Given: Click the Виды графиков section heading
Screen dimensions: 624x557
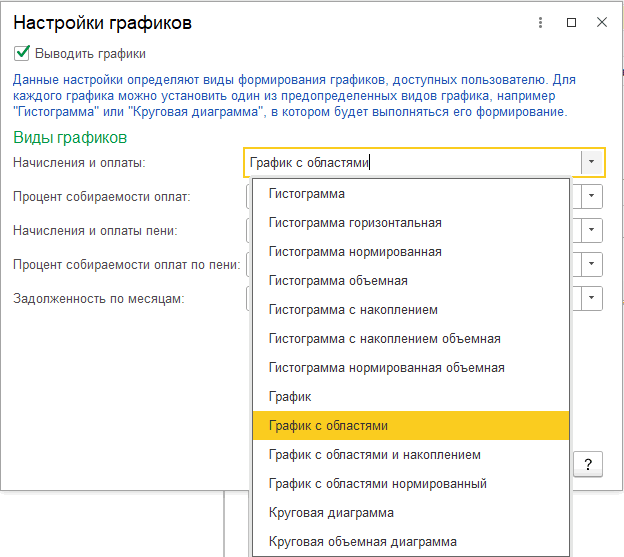Looking at the screenshot, I should [70, 138].
